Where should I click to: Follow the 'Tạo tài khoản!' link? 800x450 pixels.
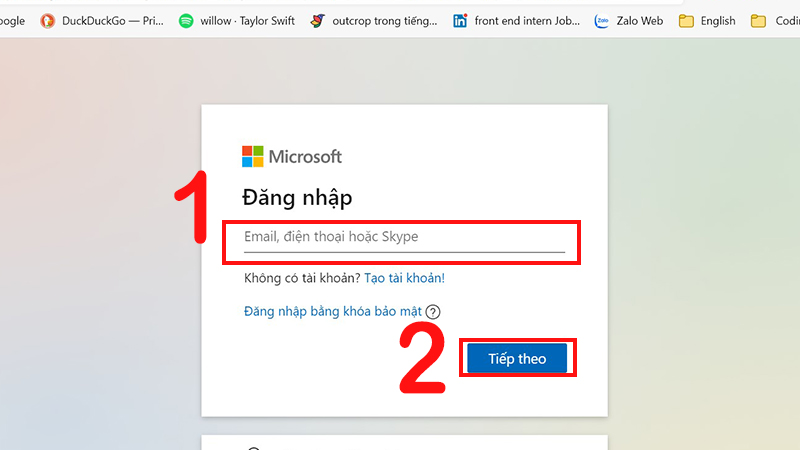[404, 278]
